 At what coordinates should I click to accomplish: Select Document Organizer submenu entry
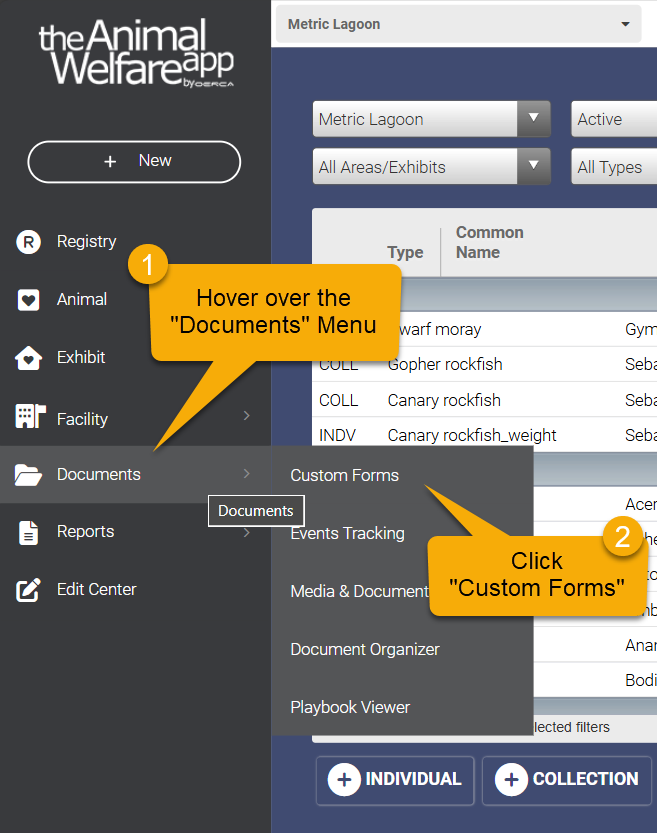click(365, 649)
